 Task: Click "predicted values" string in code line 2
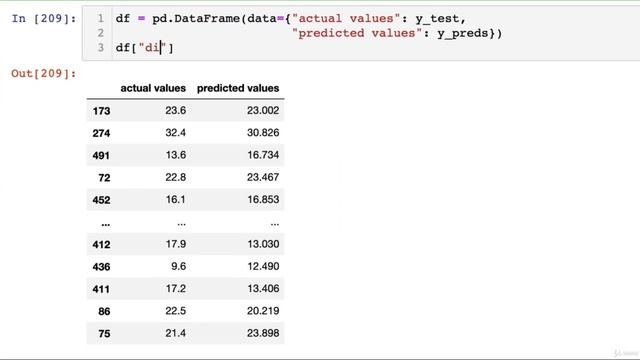[357, 33]
